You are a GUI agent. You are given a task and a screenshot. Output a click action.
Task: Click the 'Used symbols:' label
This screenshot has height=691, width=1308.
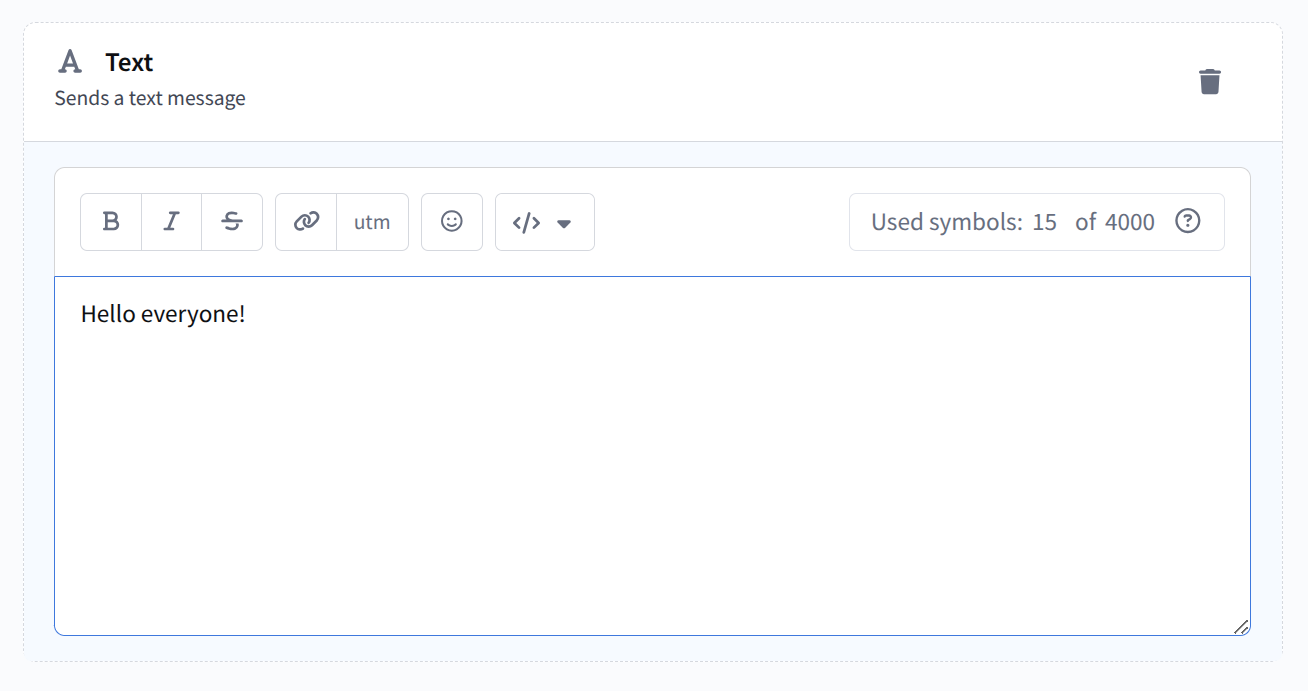click(x=946, y=222)
